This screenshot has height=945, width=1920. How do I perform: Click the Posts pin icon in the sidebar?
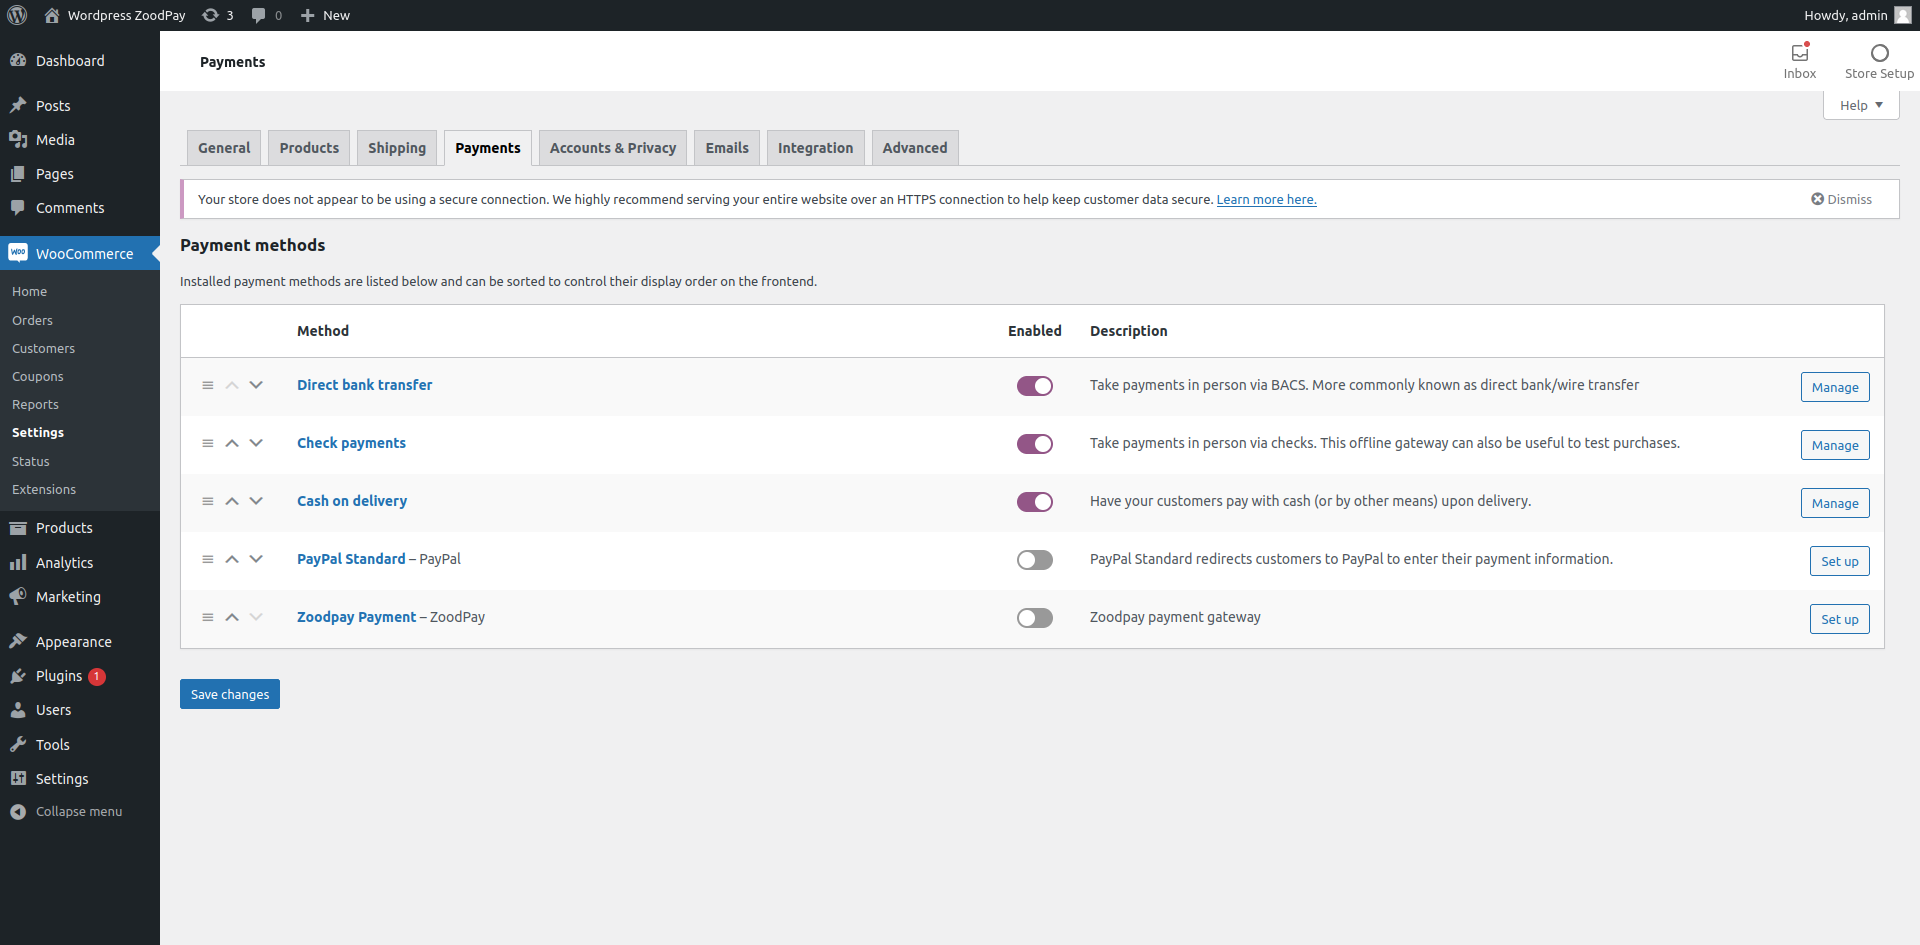[18, 105]
